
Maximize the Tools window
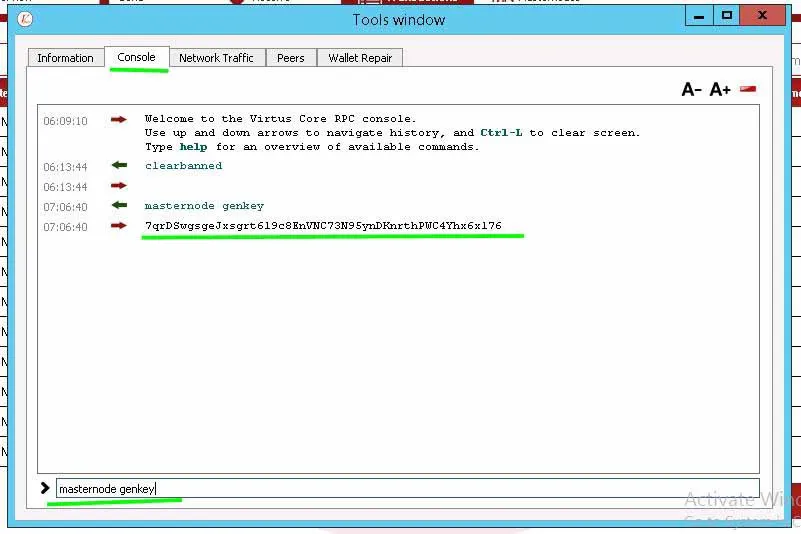point(726,16)
